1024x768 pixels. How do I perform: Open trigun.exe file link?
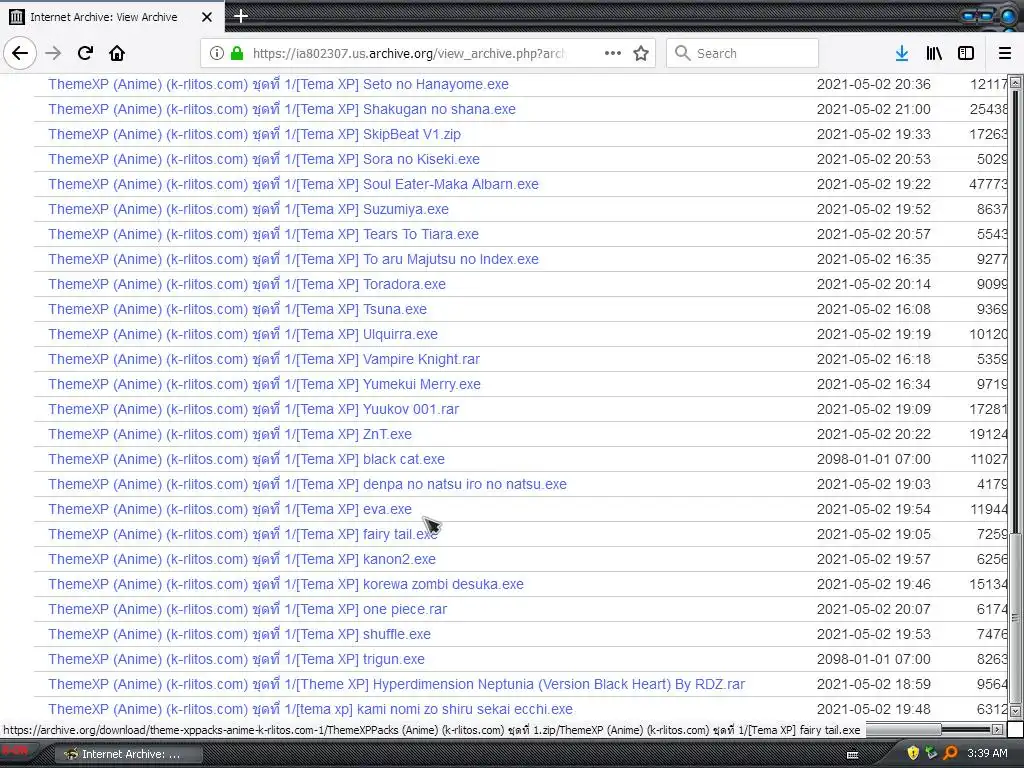[236, 659]
